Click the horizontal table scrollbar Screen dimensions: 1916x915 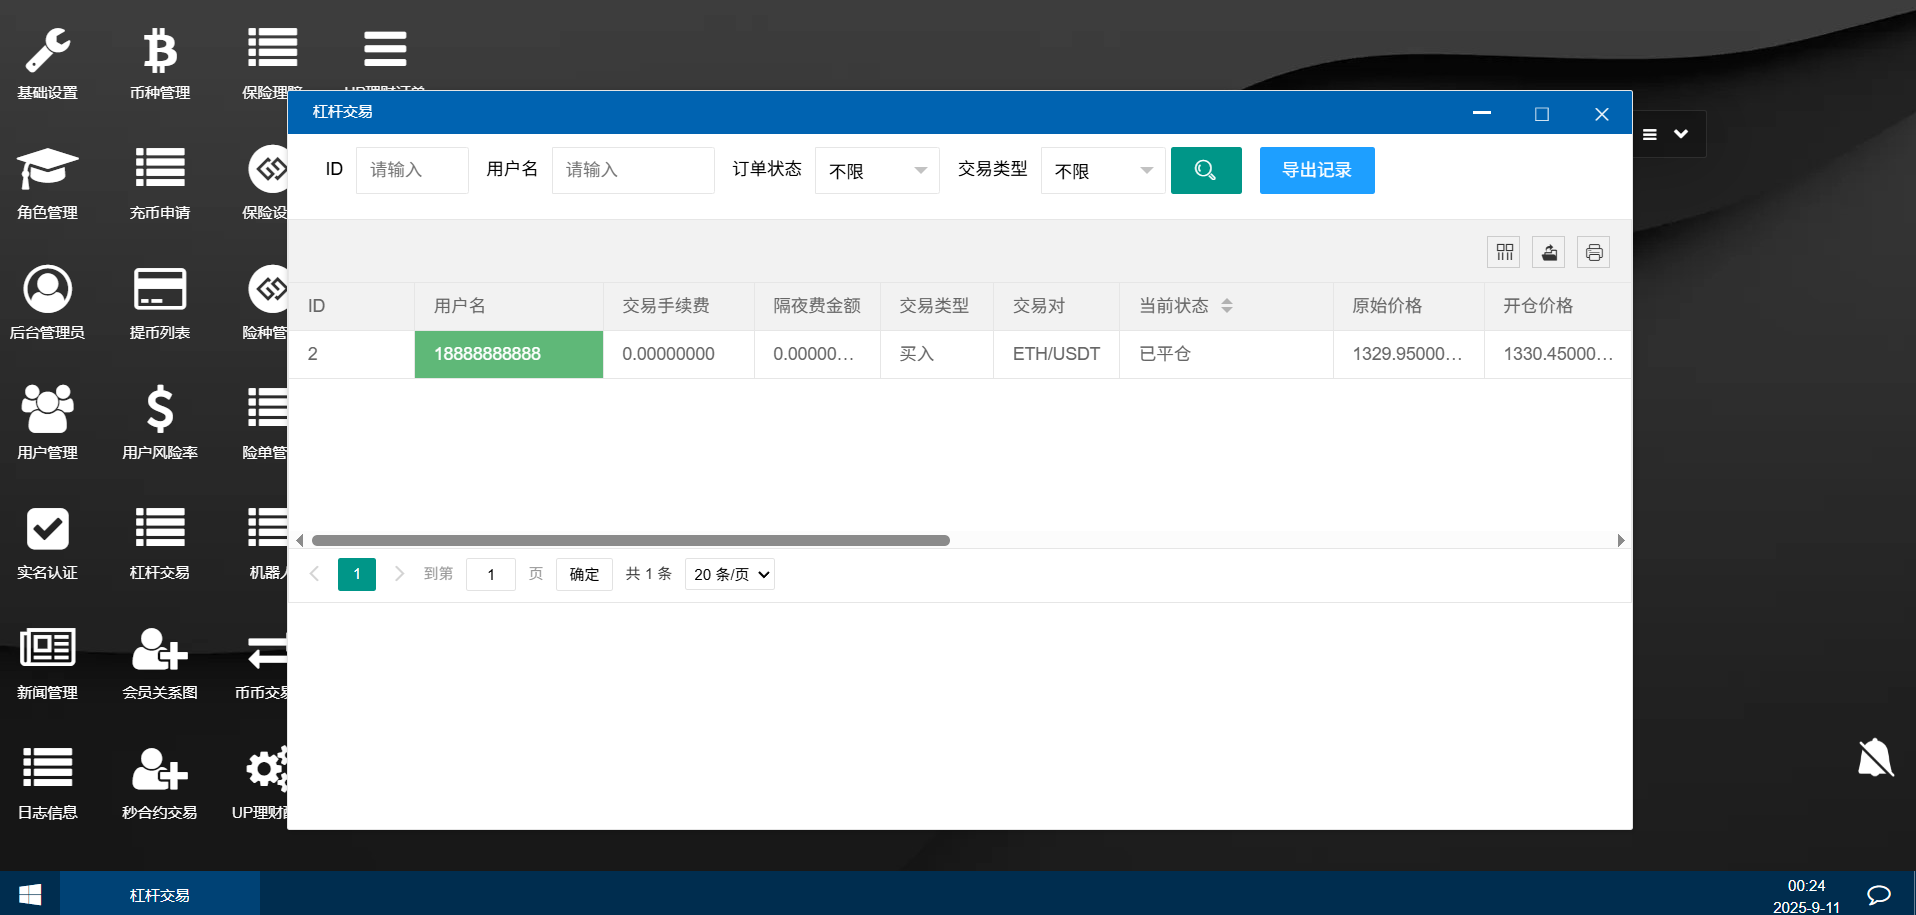pyautogui.click(x=630, y=541)
